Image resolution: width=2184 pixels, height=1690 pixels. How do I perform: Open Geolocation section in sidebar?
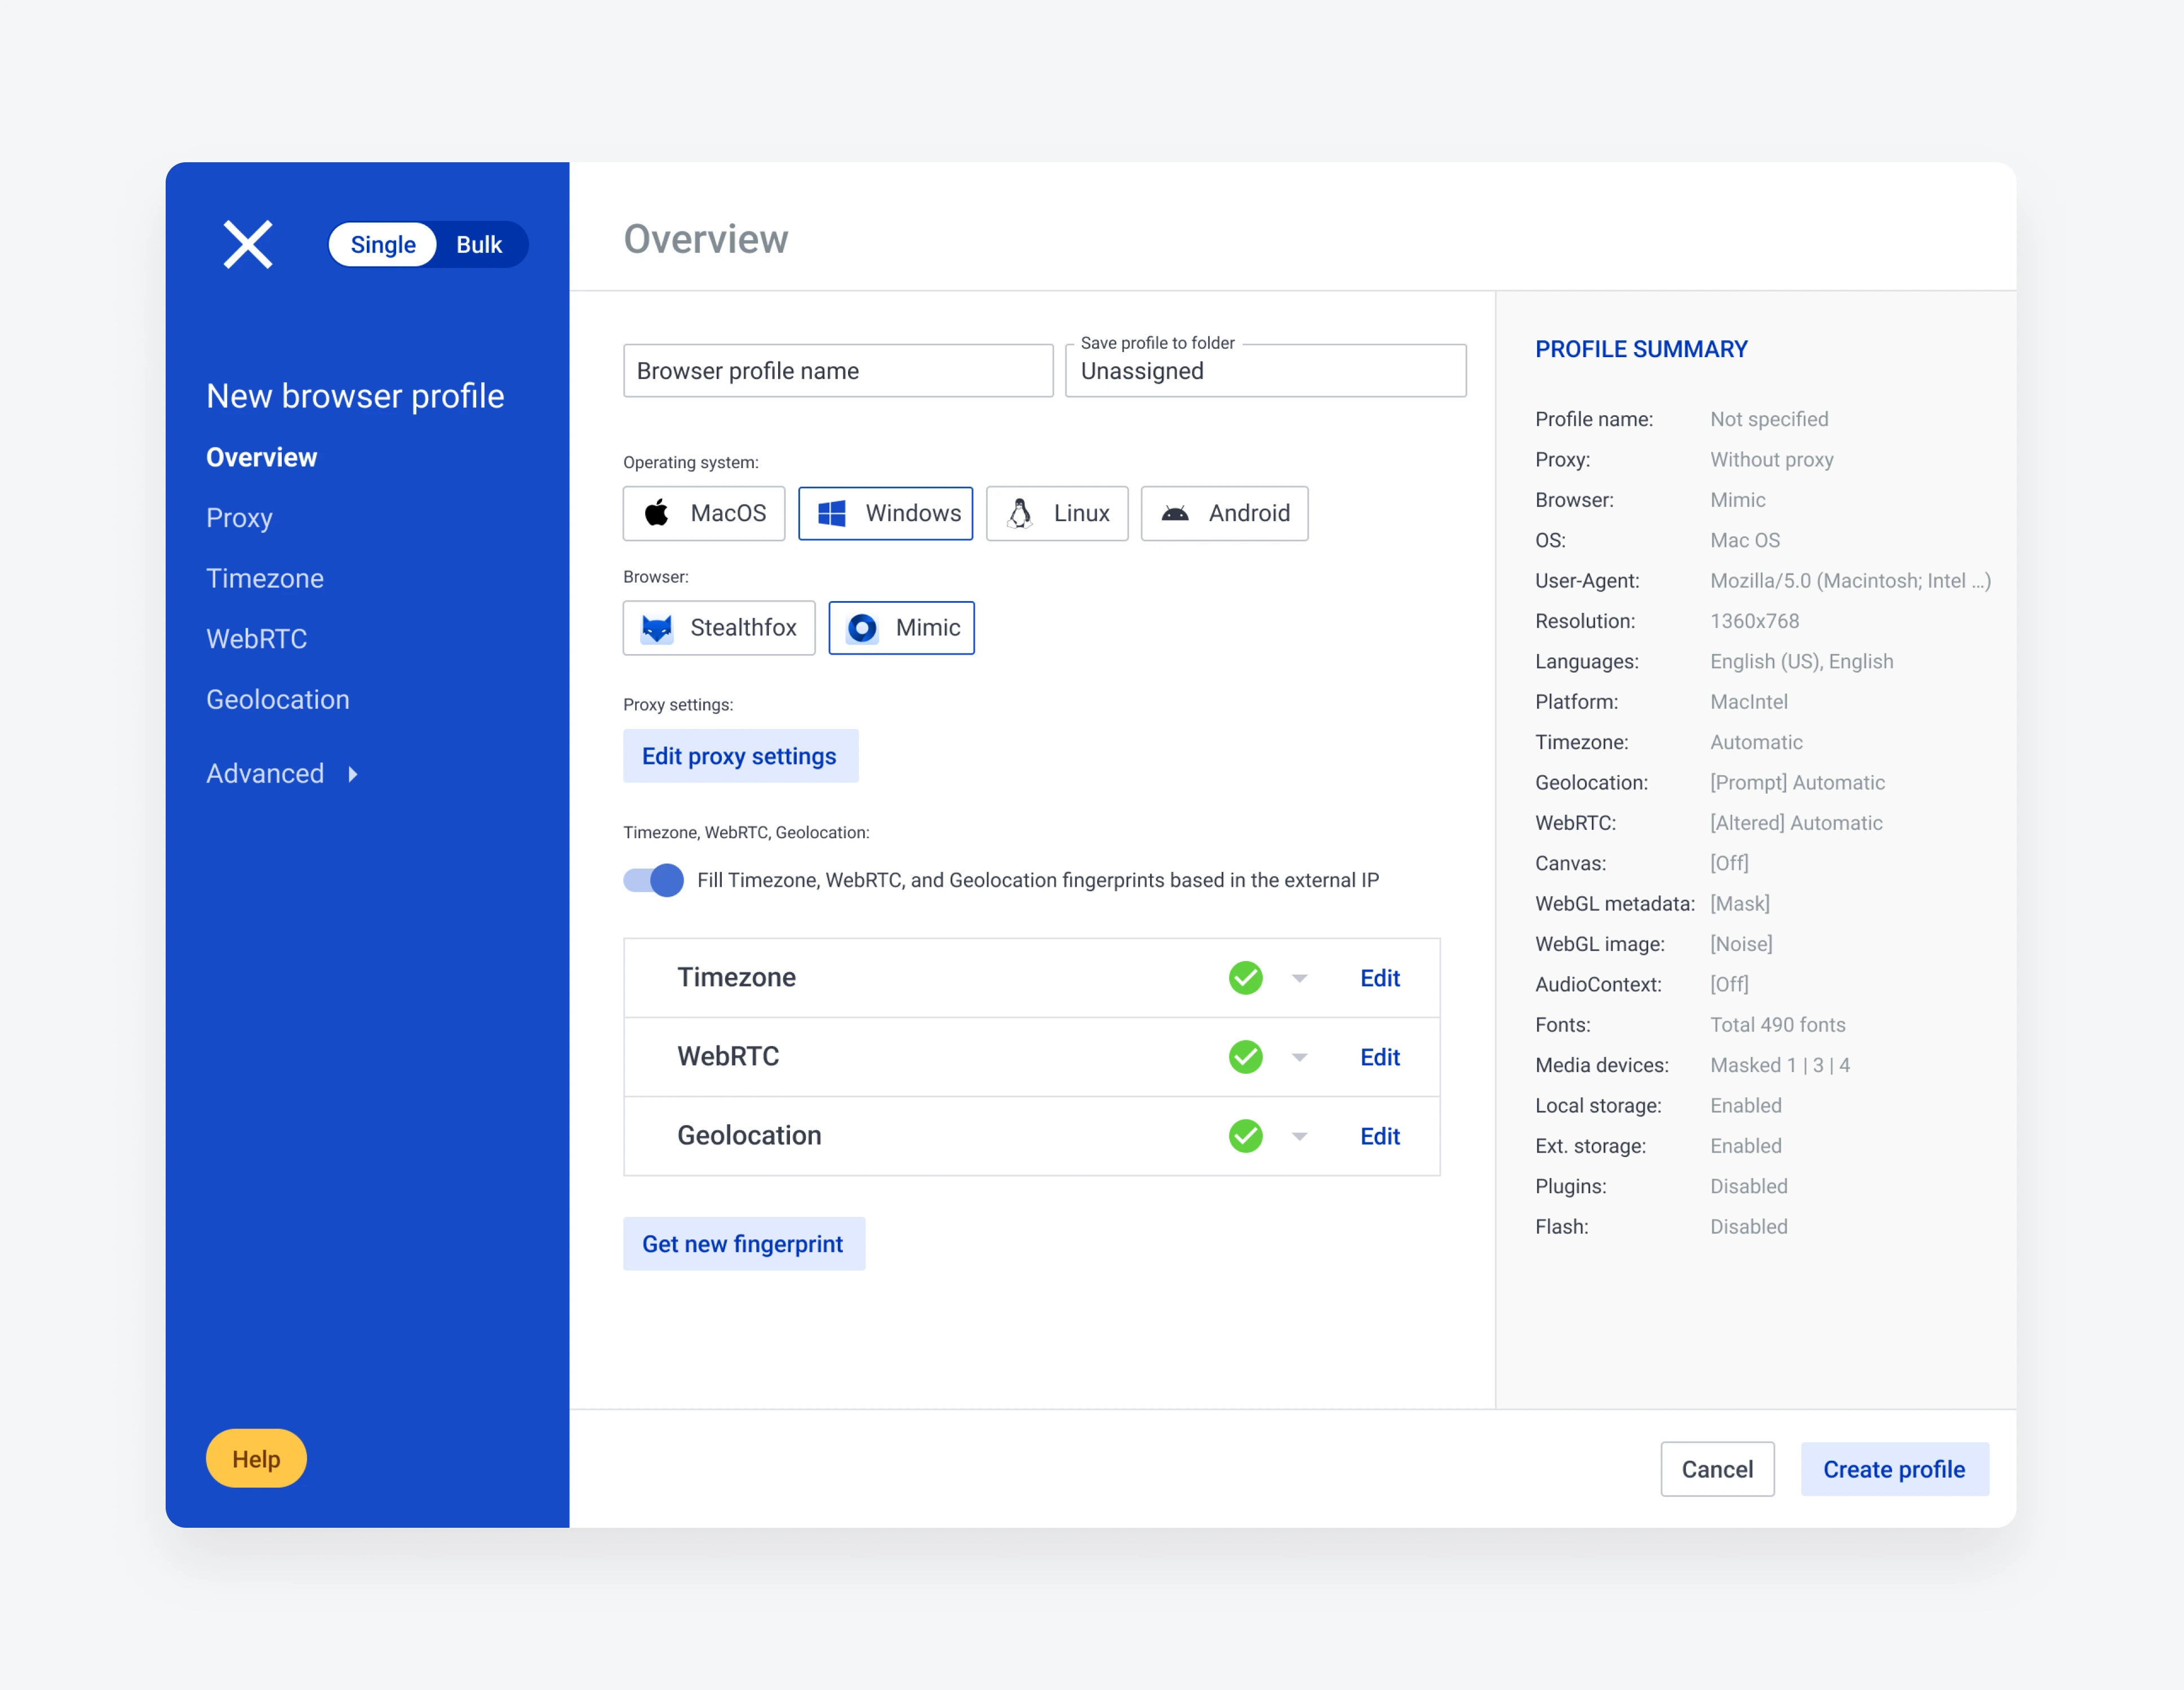(278, 699)
